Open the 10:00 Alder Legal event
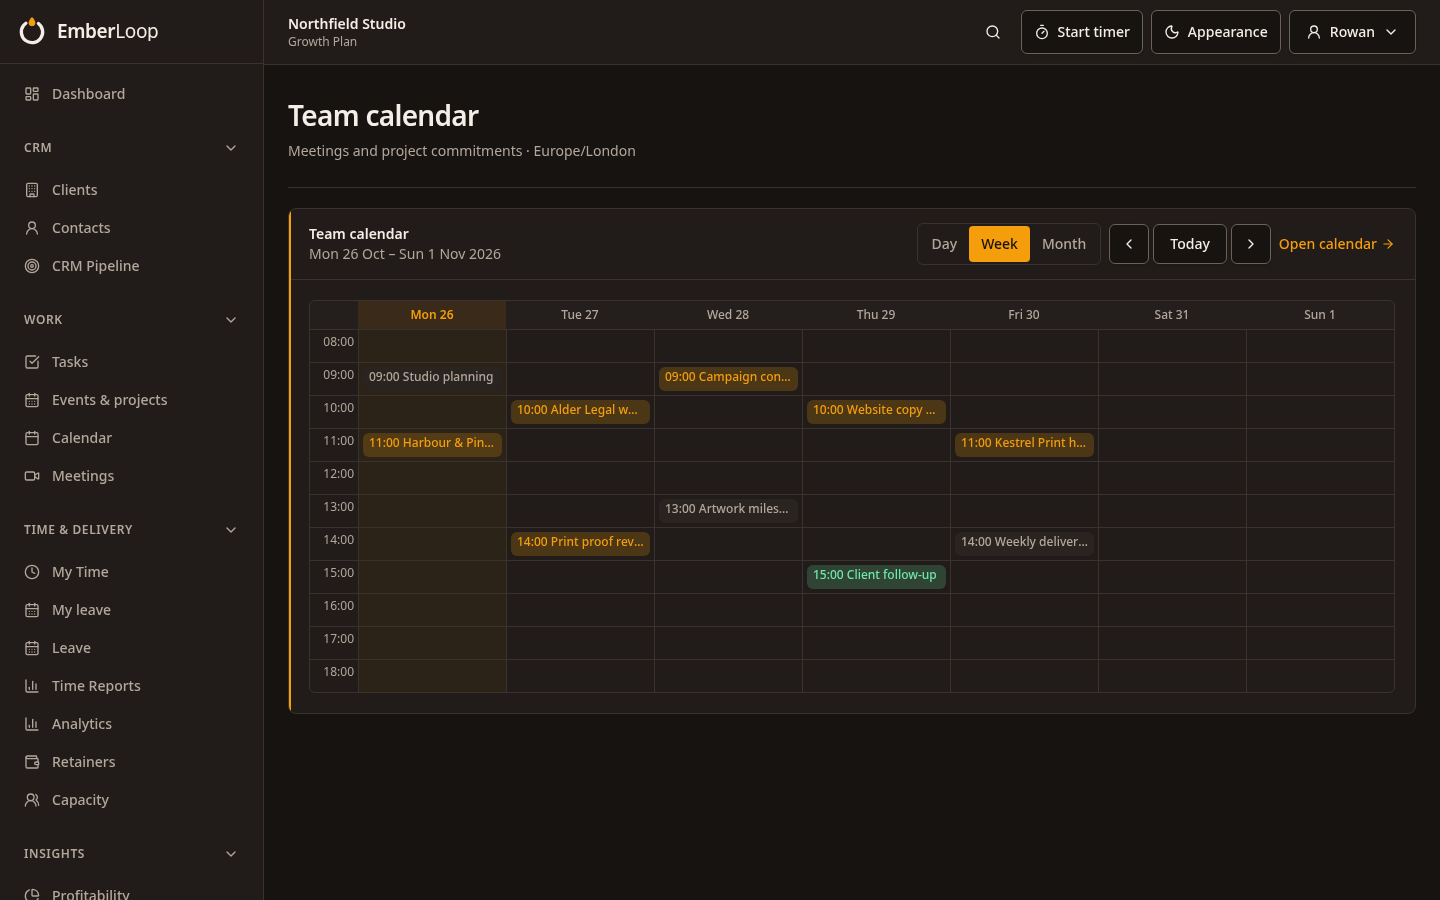This screenshot has height=900, width=1440. (x=580, y=410)
